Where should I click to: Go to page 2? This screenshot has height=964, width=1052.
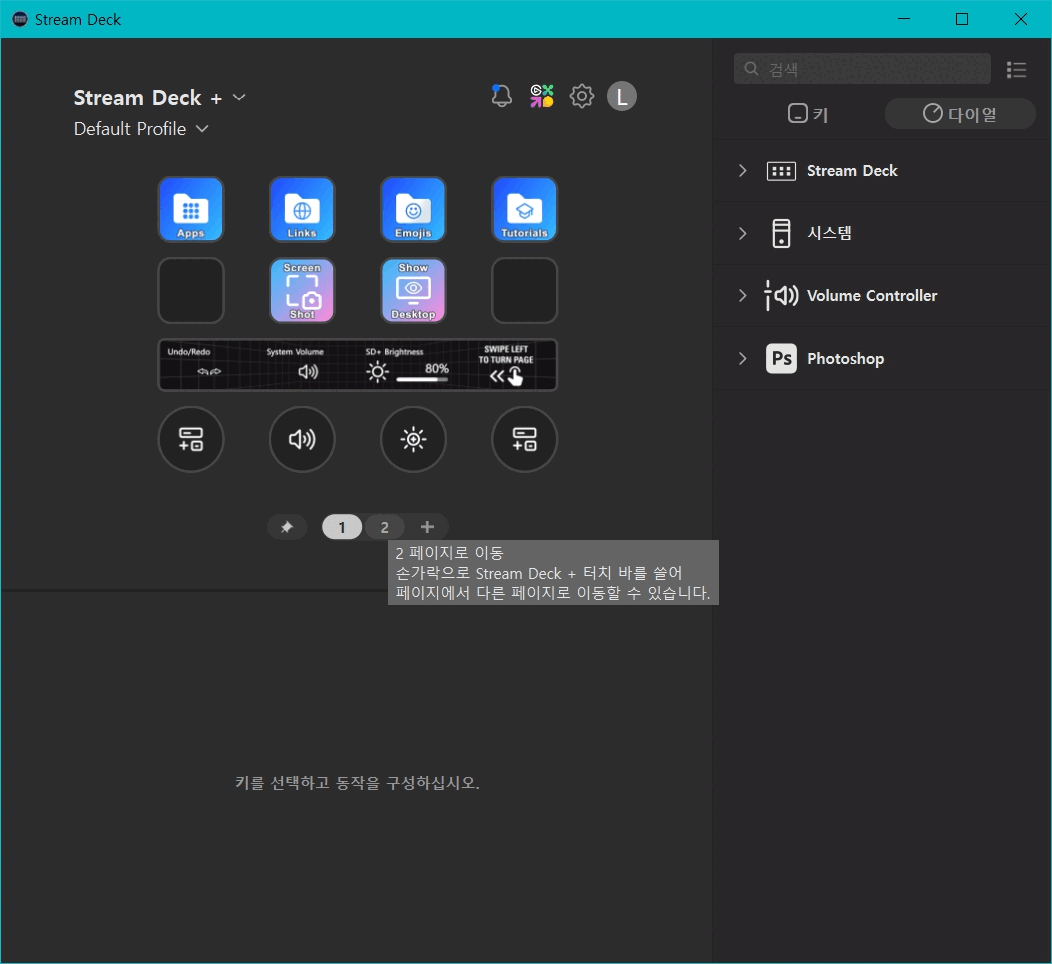[384, 527]
